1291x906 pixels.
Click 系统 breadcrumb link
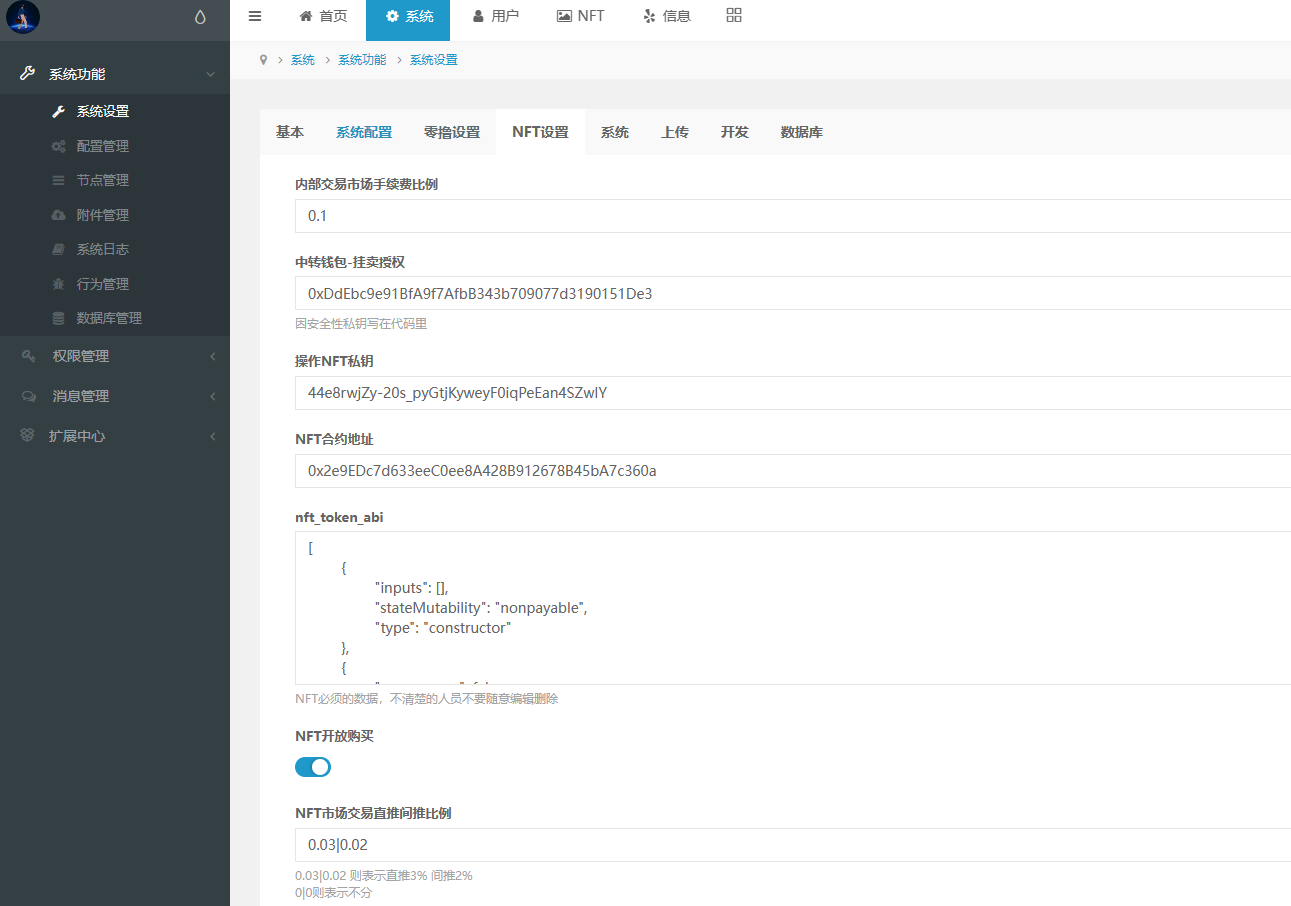[303, 60]
